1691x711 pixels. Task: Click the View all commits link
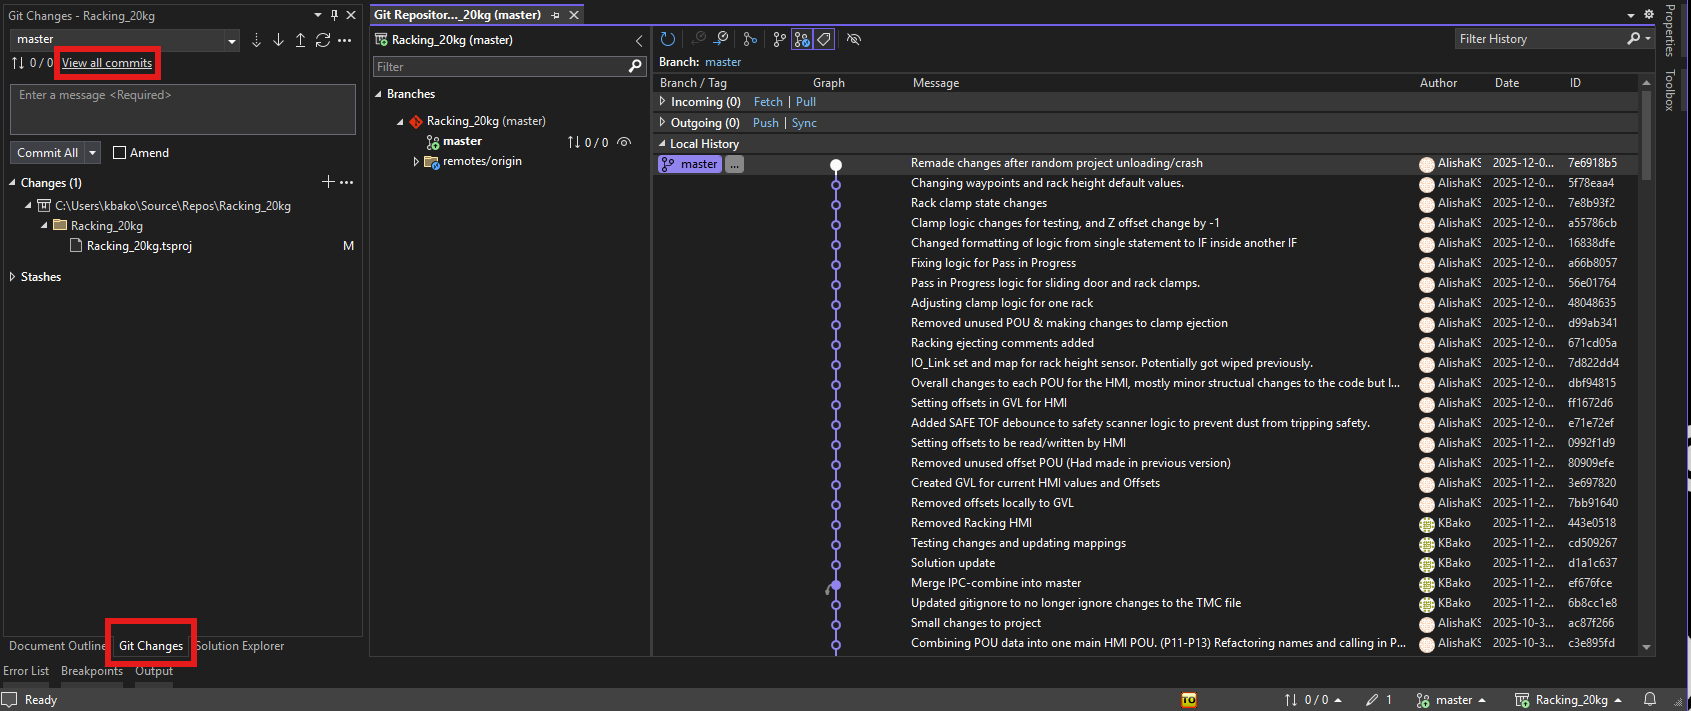[107, 63]
